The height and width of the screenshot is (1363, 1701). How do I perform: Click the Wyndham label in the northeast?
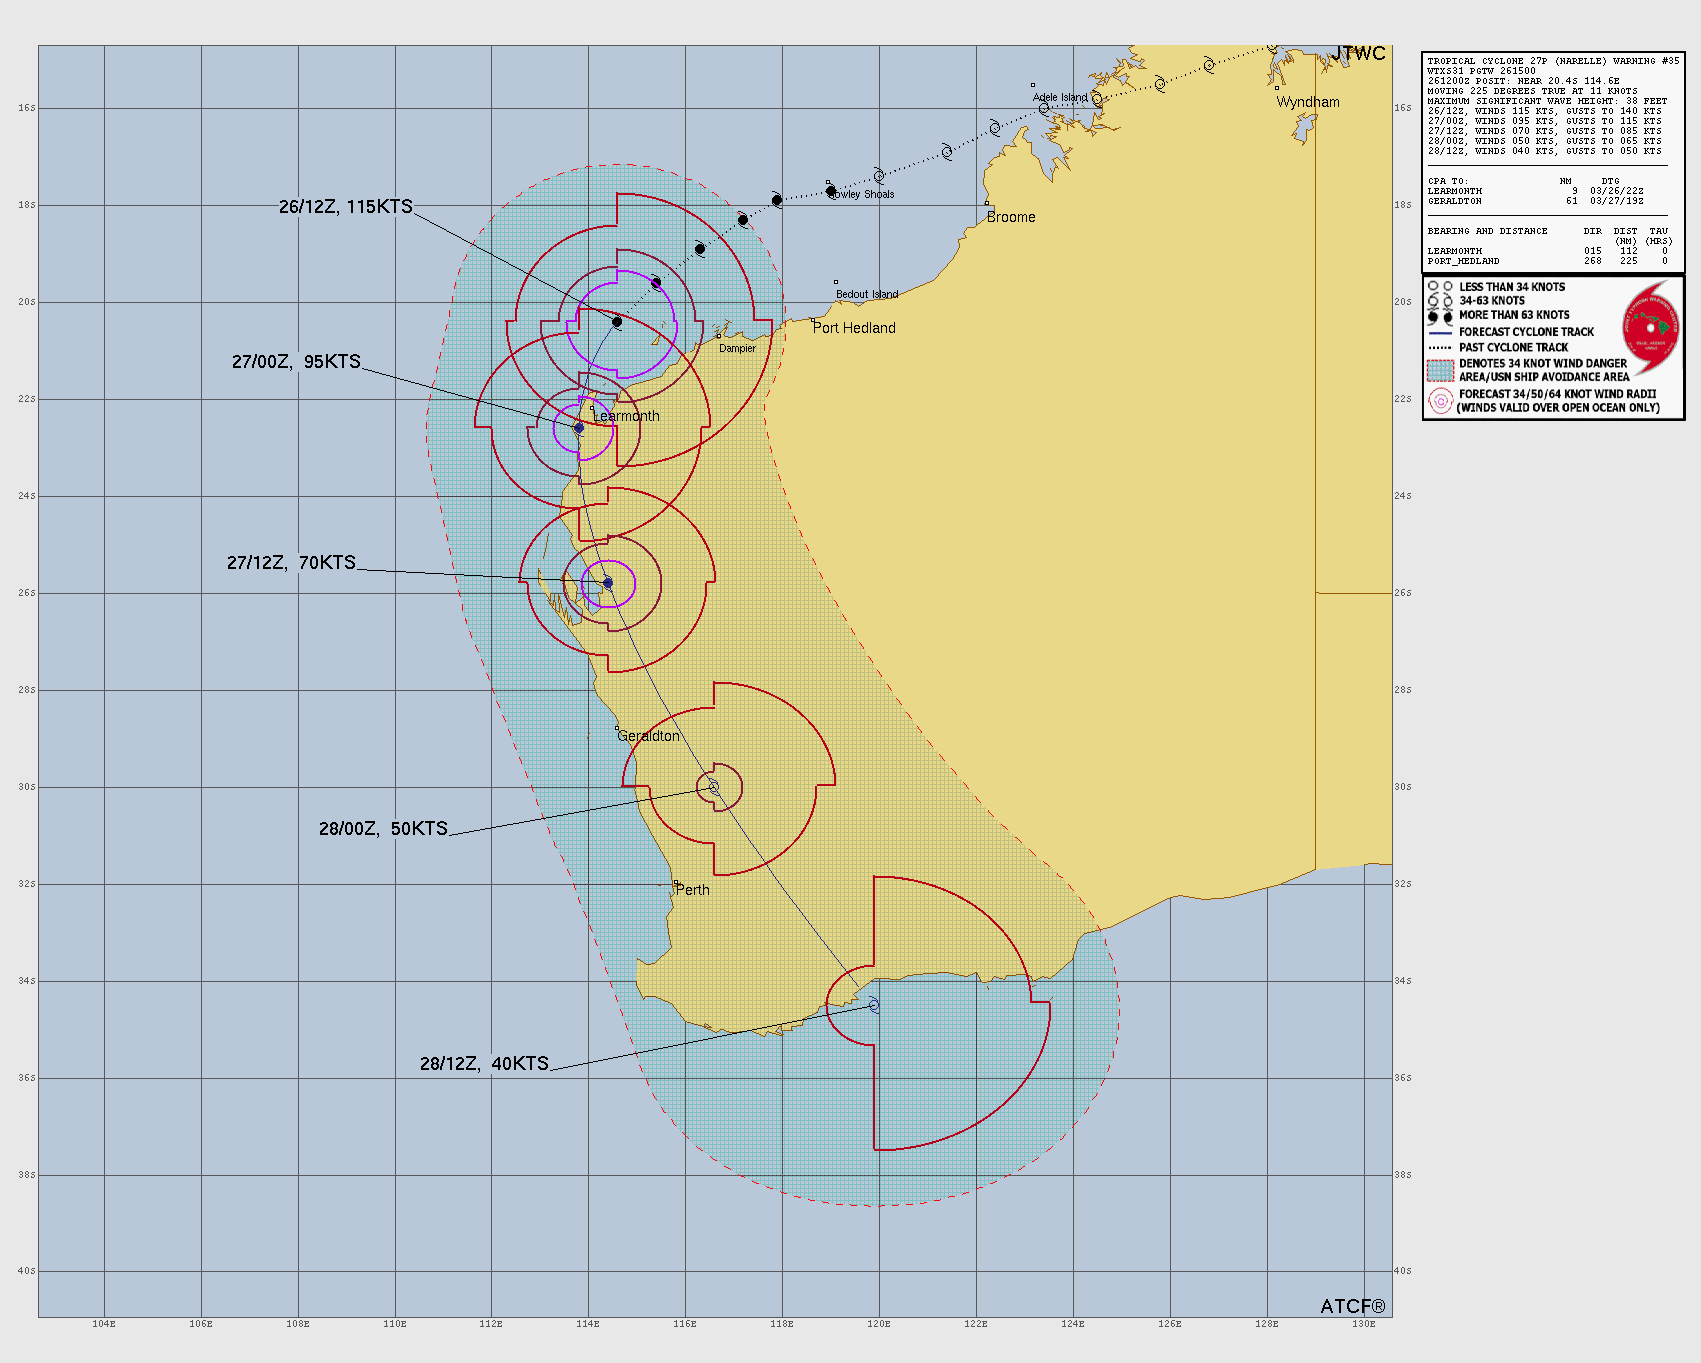pyautogui.click(x=1308, y=102)
